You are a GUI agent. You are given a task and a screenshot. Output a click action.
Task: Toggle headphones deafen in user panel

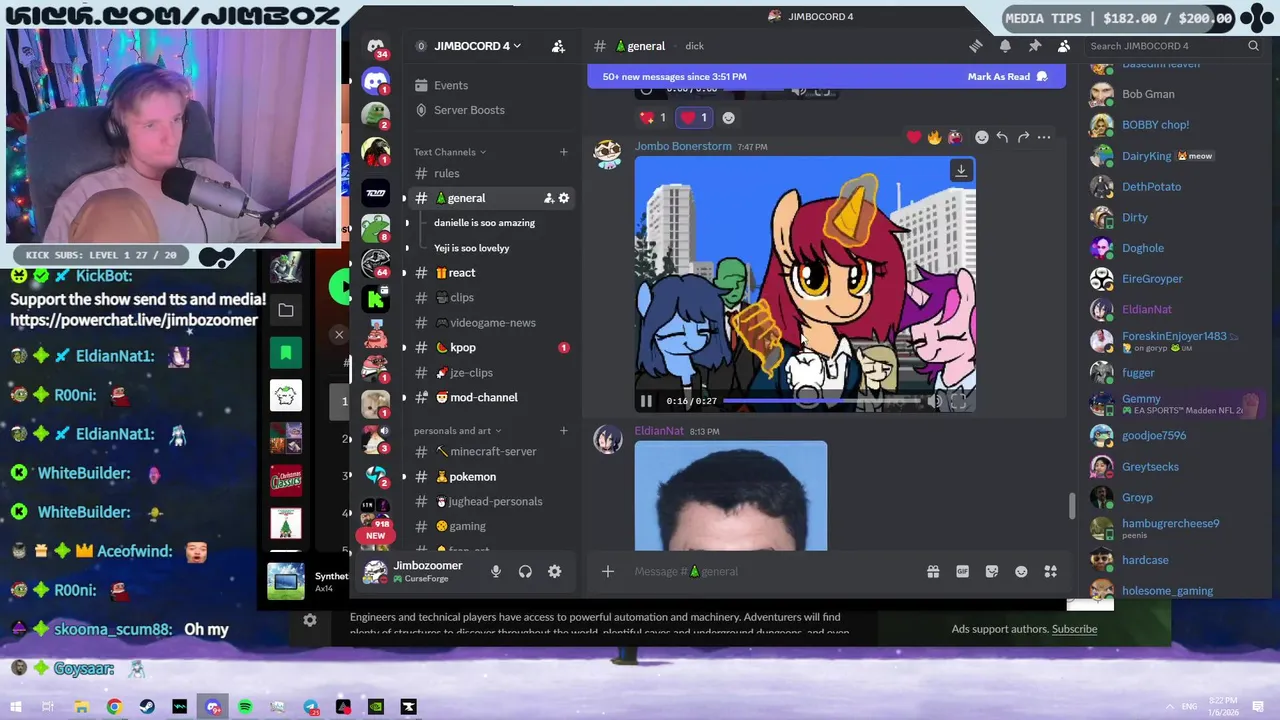pyautogui.click(x=525, y=571)
